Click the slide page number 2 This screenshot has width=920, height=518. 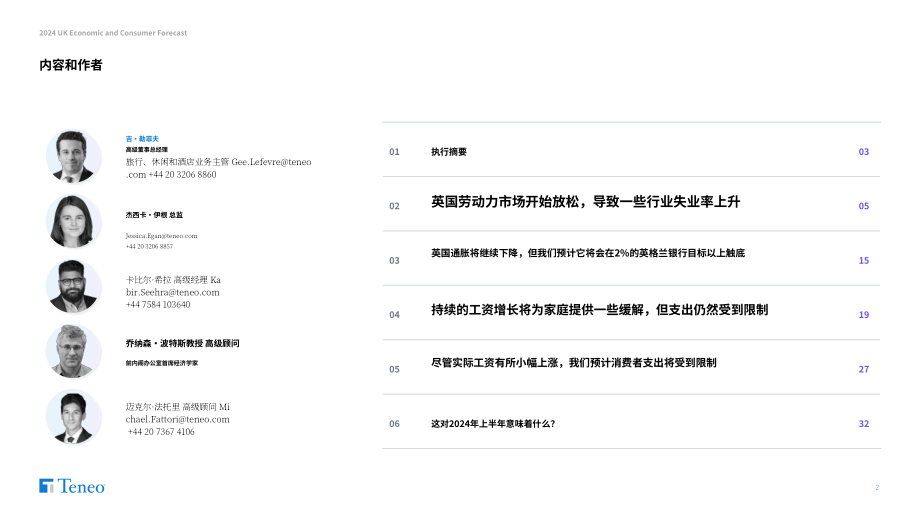[877, 487]
